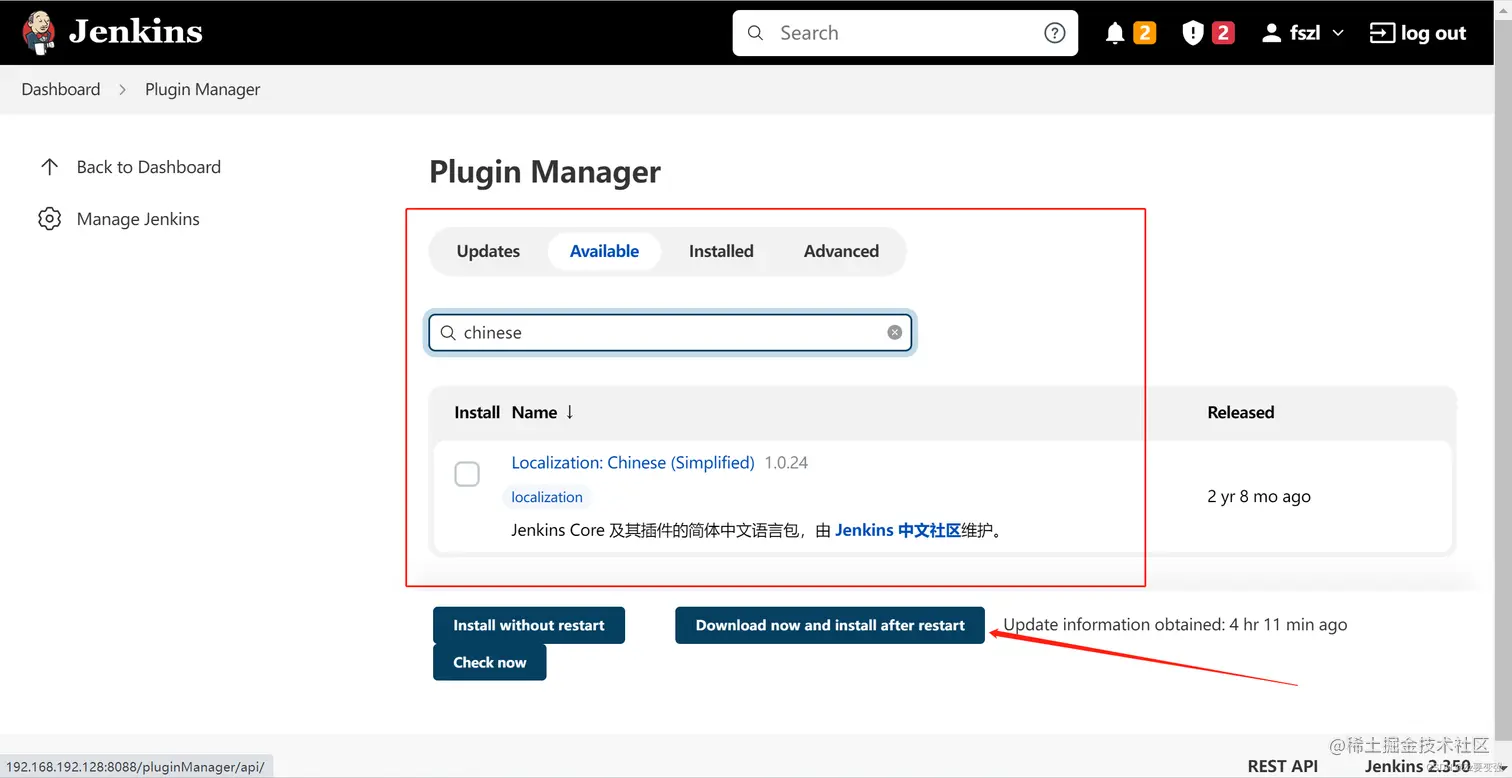This screenshot has width=1512, height=778.
Task: Check the Localization: Chinese (Simplified) install checkbox
Action: coord(467,474)
